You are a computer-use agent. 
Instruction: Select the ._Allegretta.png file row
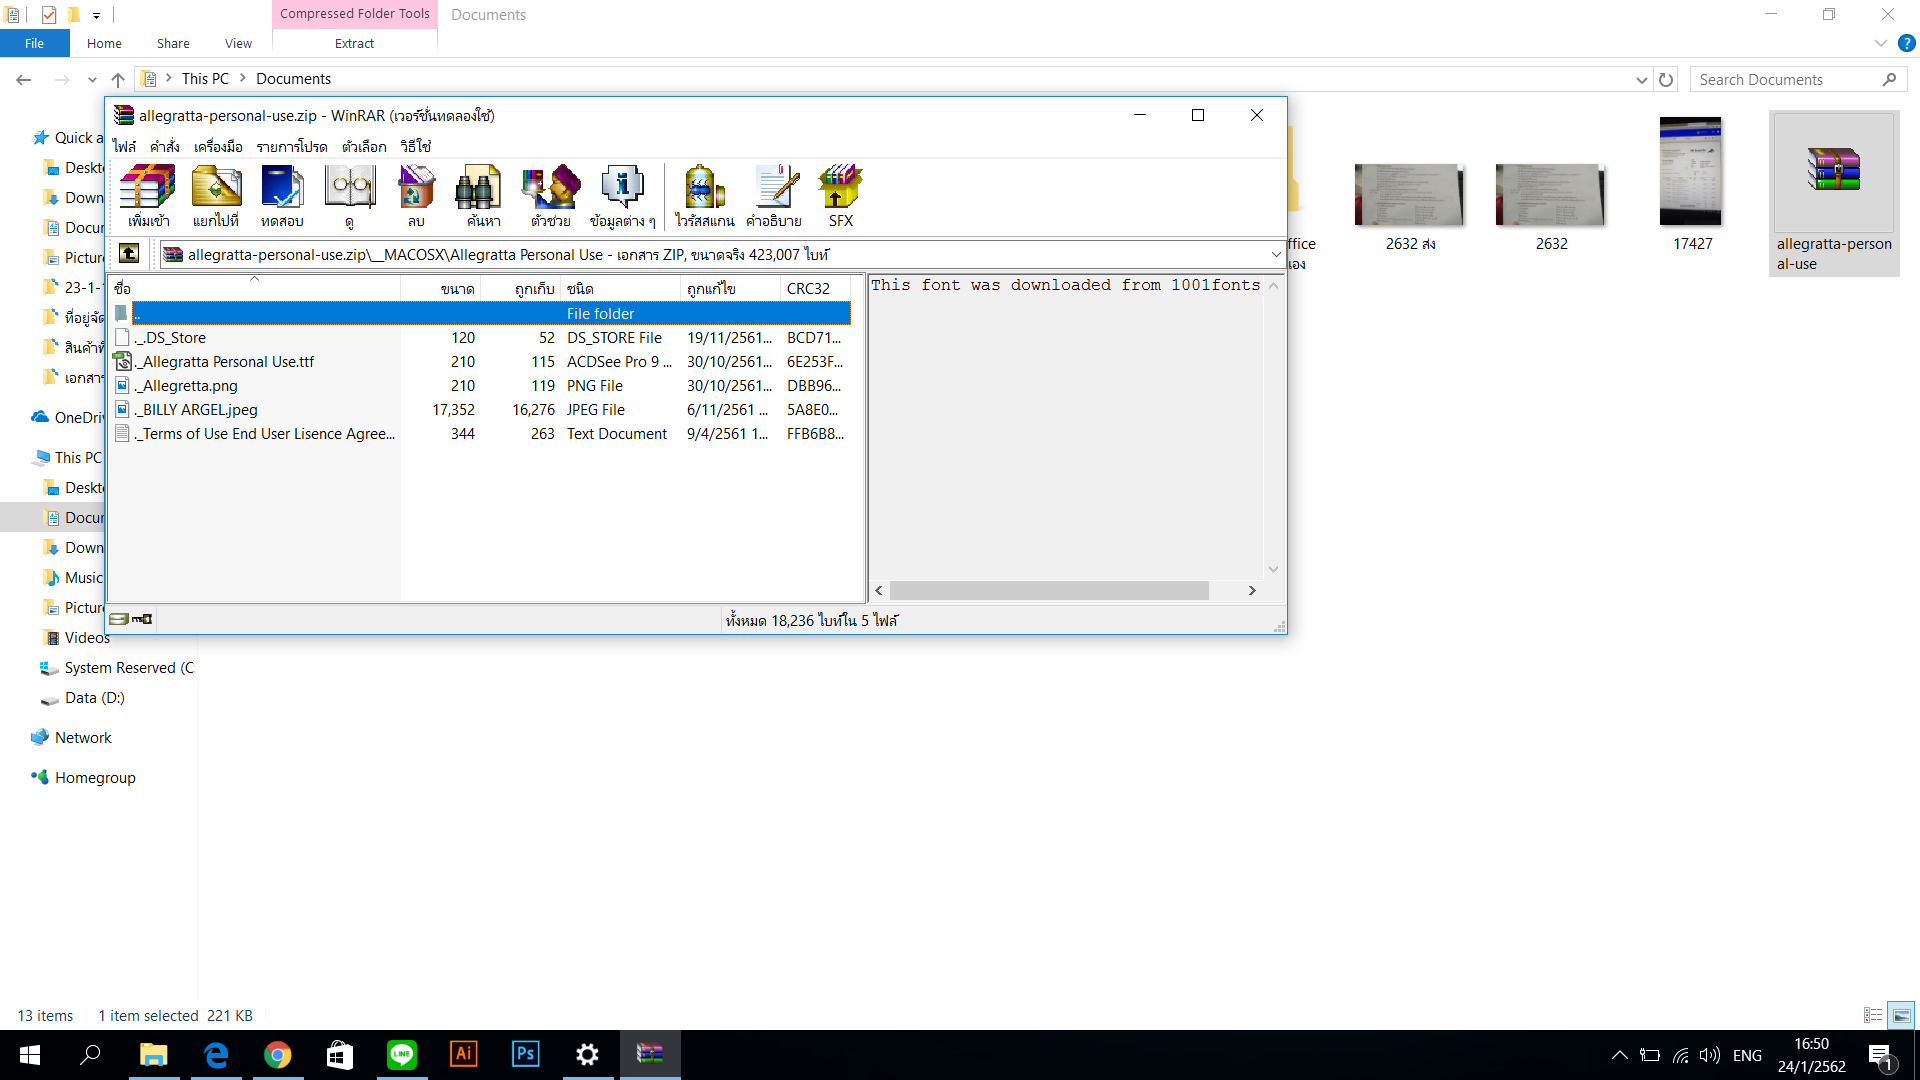click(481, 386)
